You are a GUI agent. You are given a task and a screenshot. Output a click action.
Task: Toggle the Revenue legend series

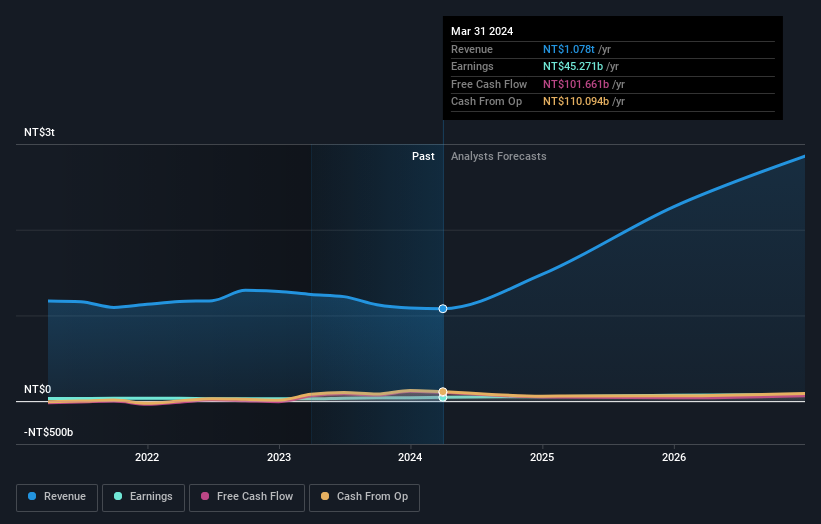[57, 497]
